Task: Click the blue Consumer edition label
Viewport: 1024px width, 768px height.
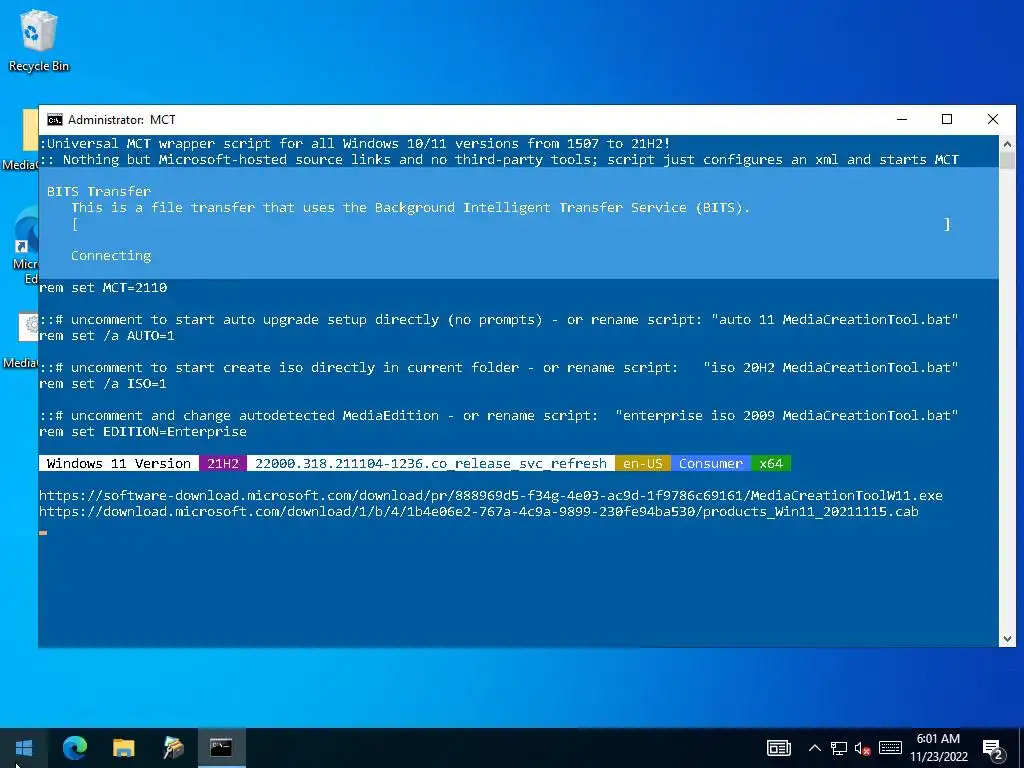Action: pyautogui.click(x=711, y=463)
